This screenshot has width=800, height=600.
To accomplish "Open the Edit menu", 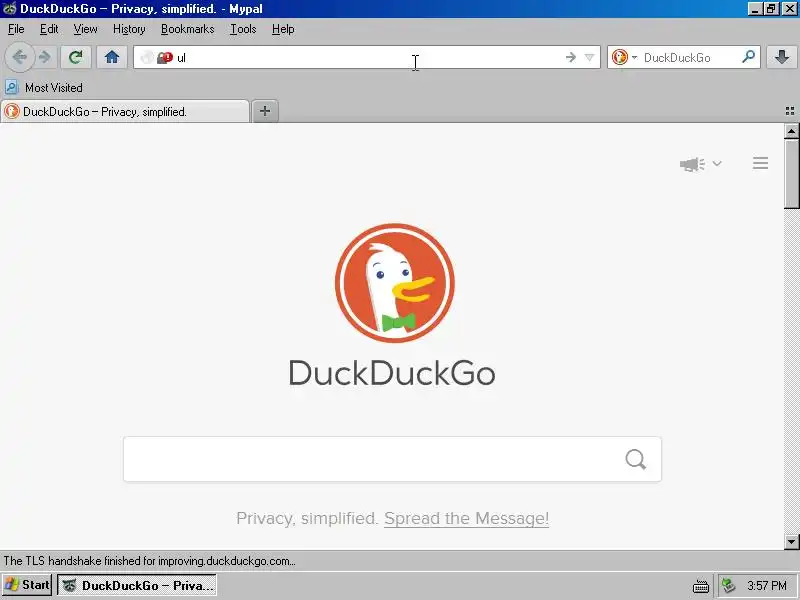I will click(x=49, y=29).
